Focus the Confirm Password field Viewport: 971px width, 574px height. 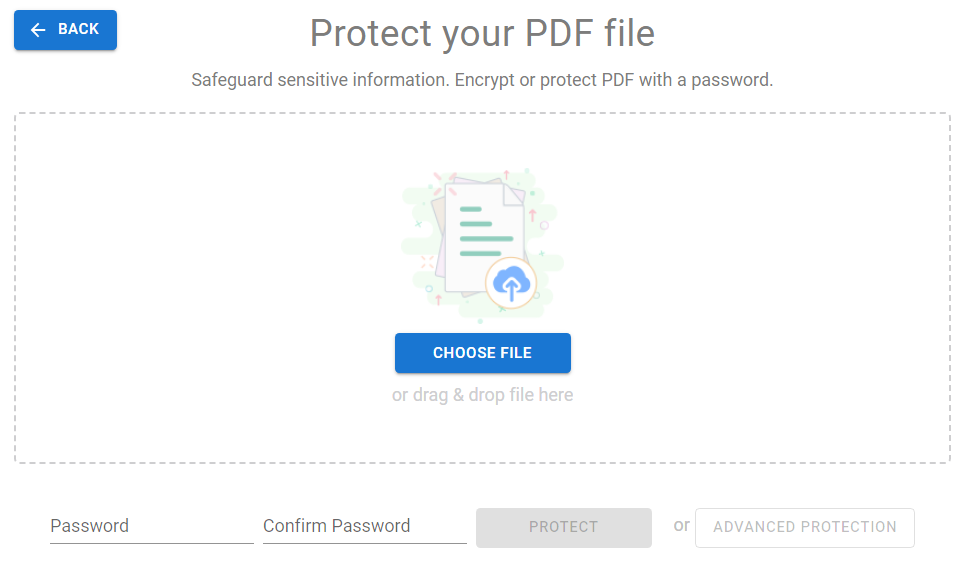tap(364, 526)
